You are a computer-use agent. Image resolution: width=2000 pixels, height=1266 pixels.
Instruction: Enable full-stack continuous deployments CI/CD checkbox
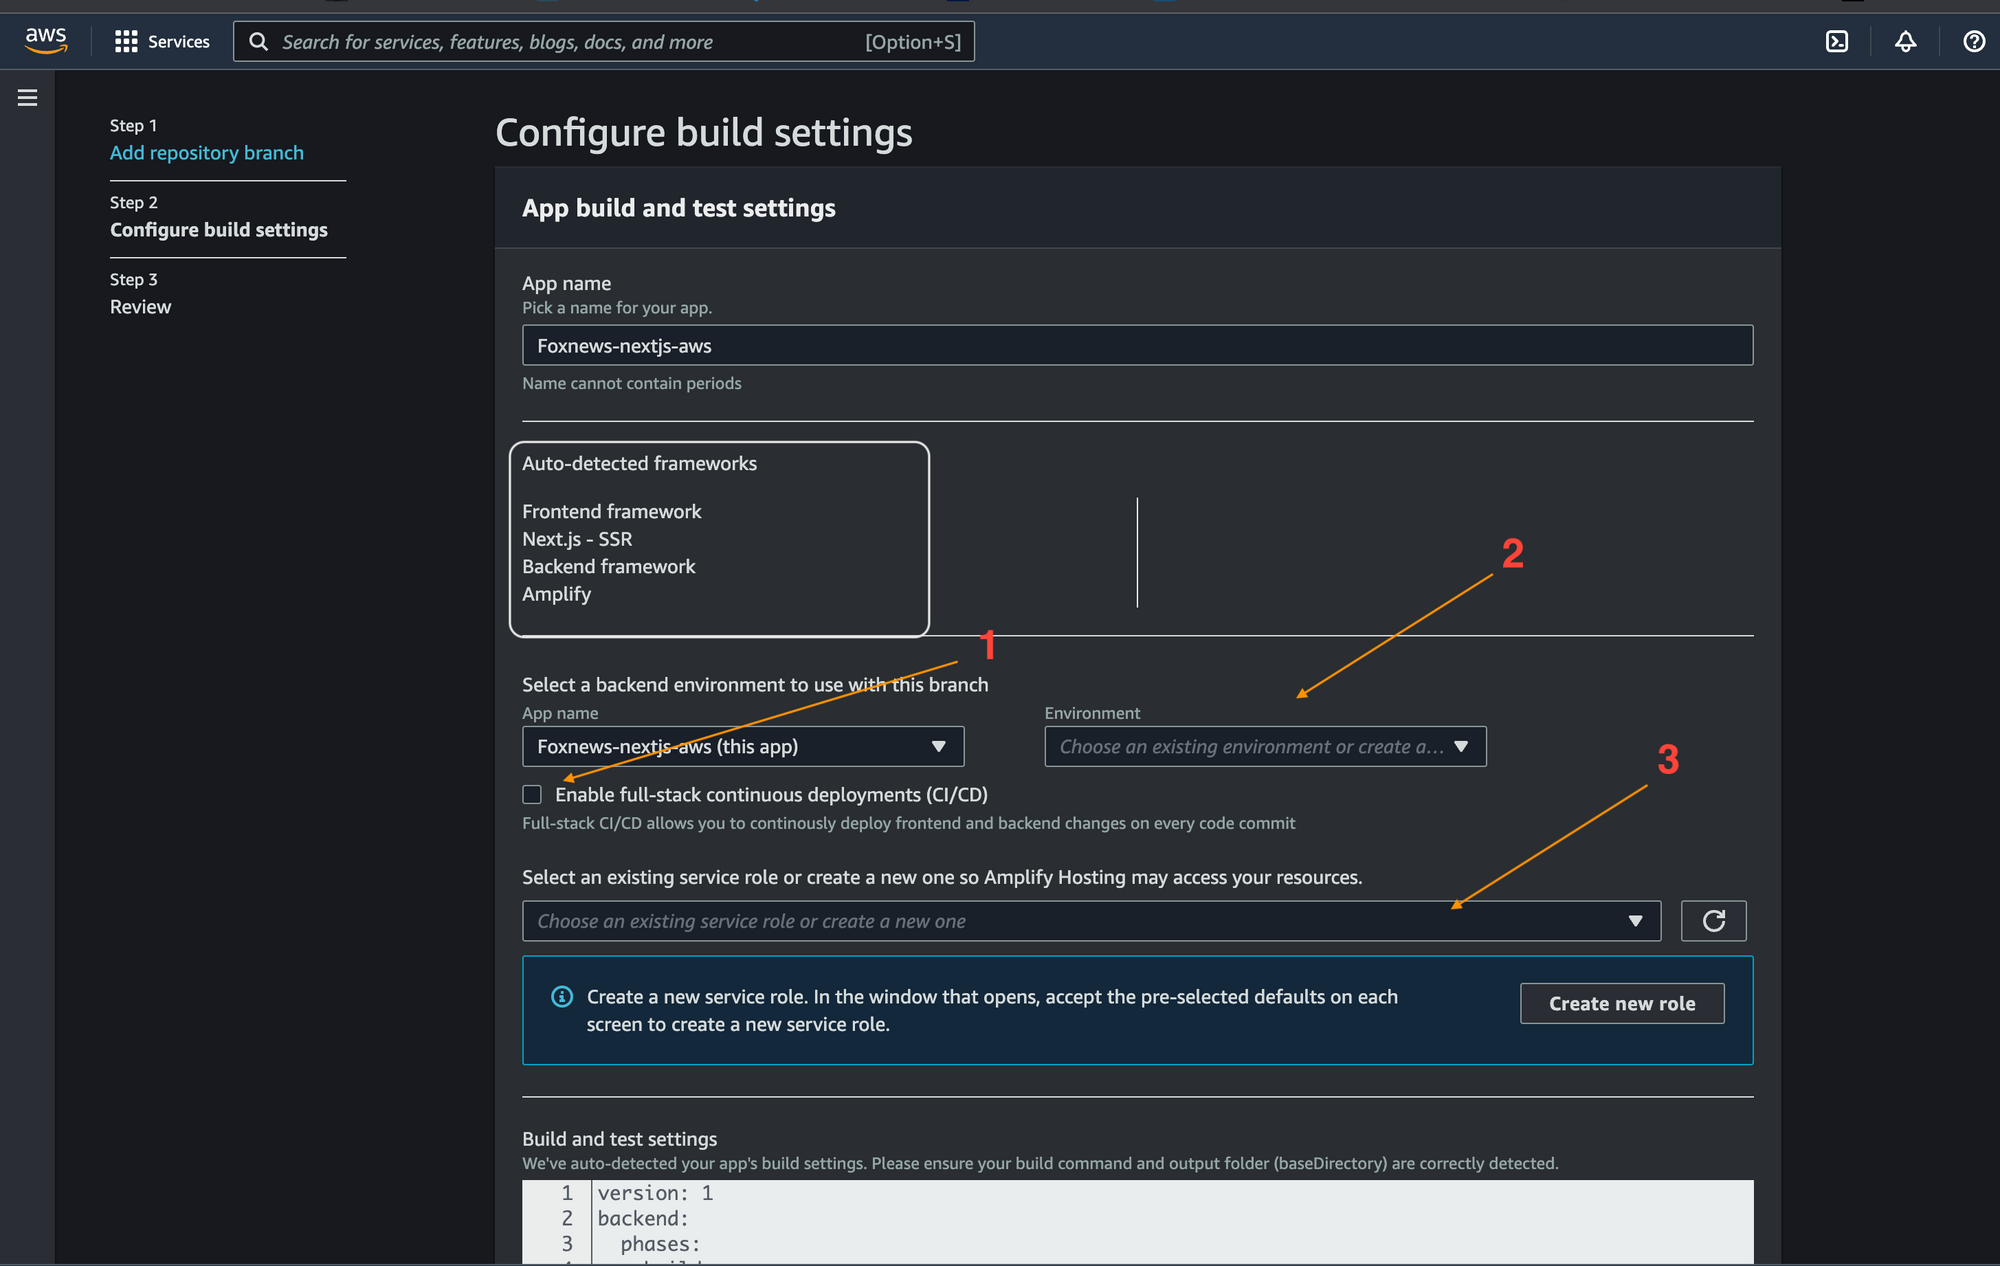532,793
